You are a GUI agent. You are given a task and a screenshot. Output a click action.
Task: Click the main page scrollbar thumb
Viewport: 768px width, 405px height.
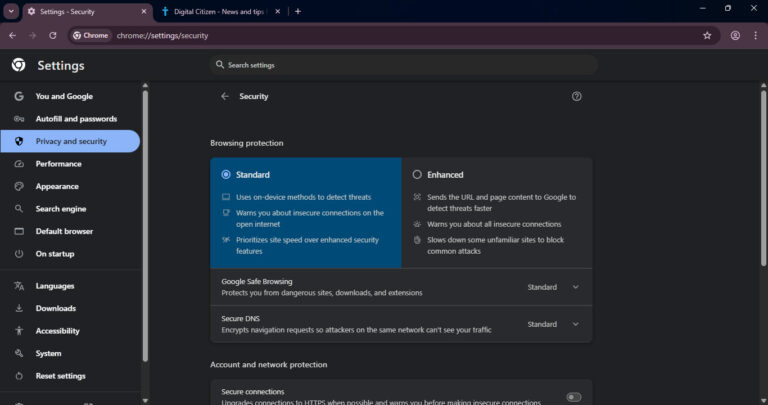[763, 178]
